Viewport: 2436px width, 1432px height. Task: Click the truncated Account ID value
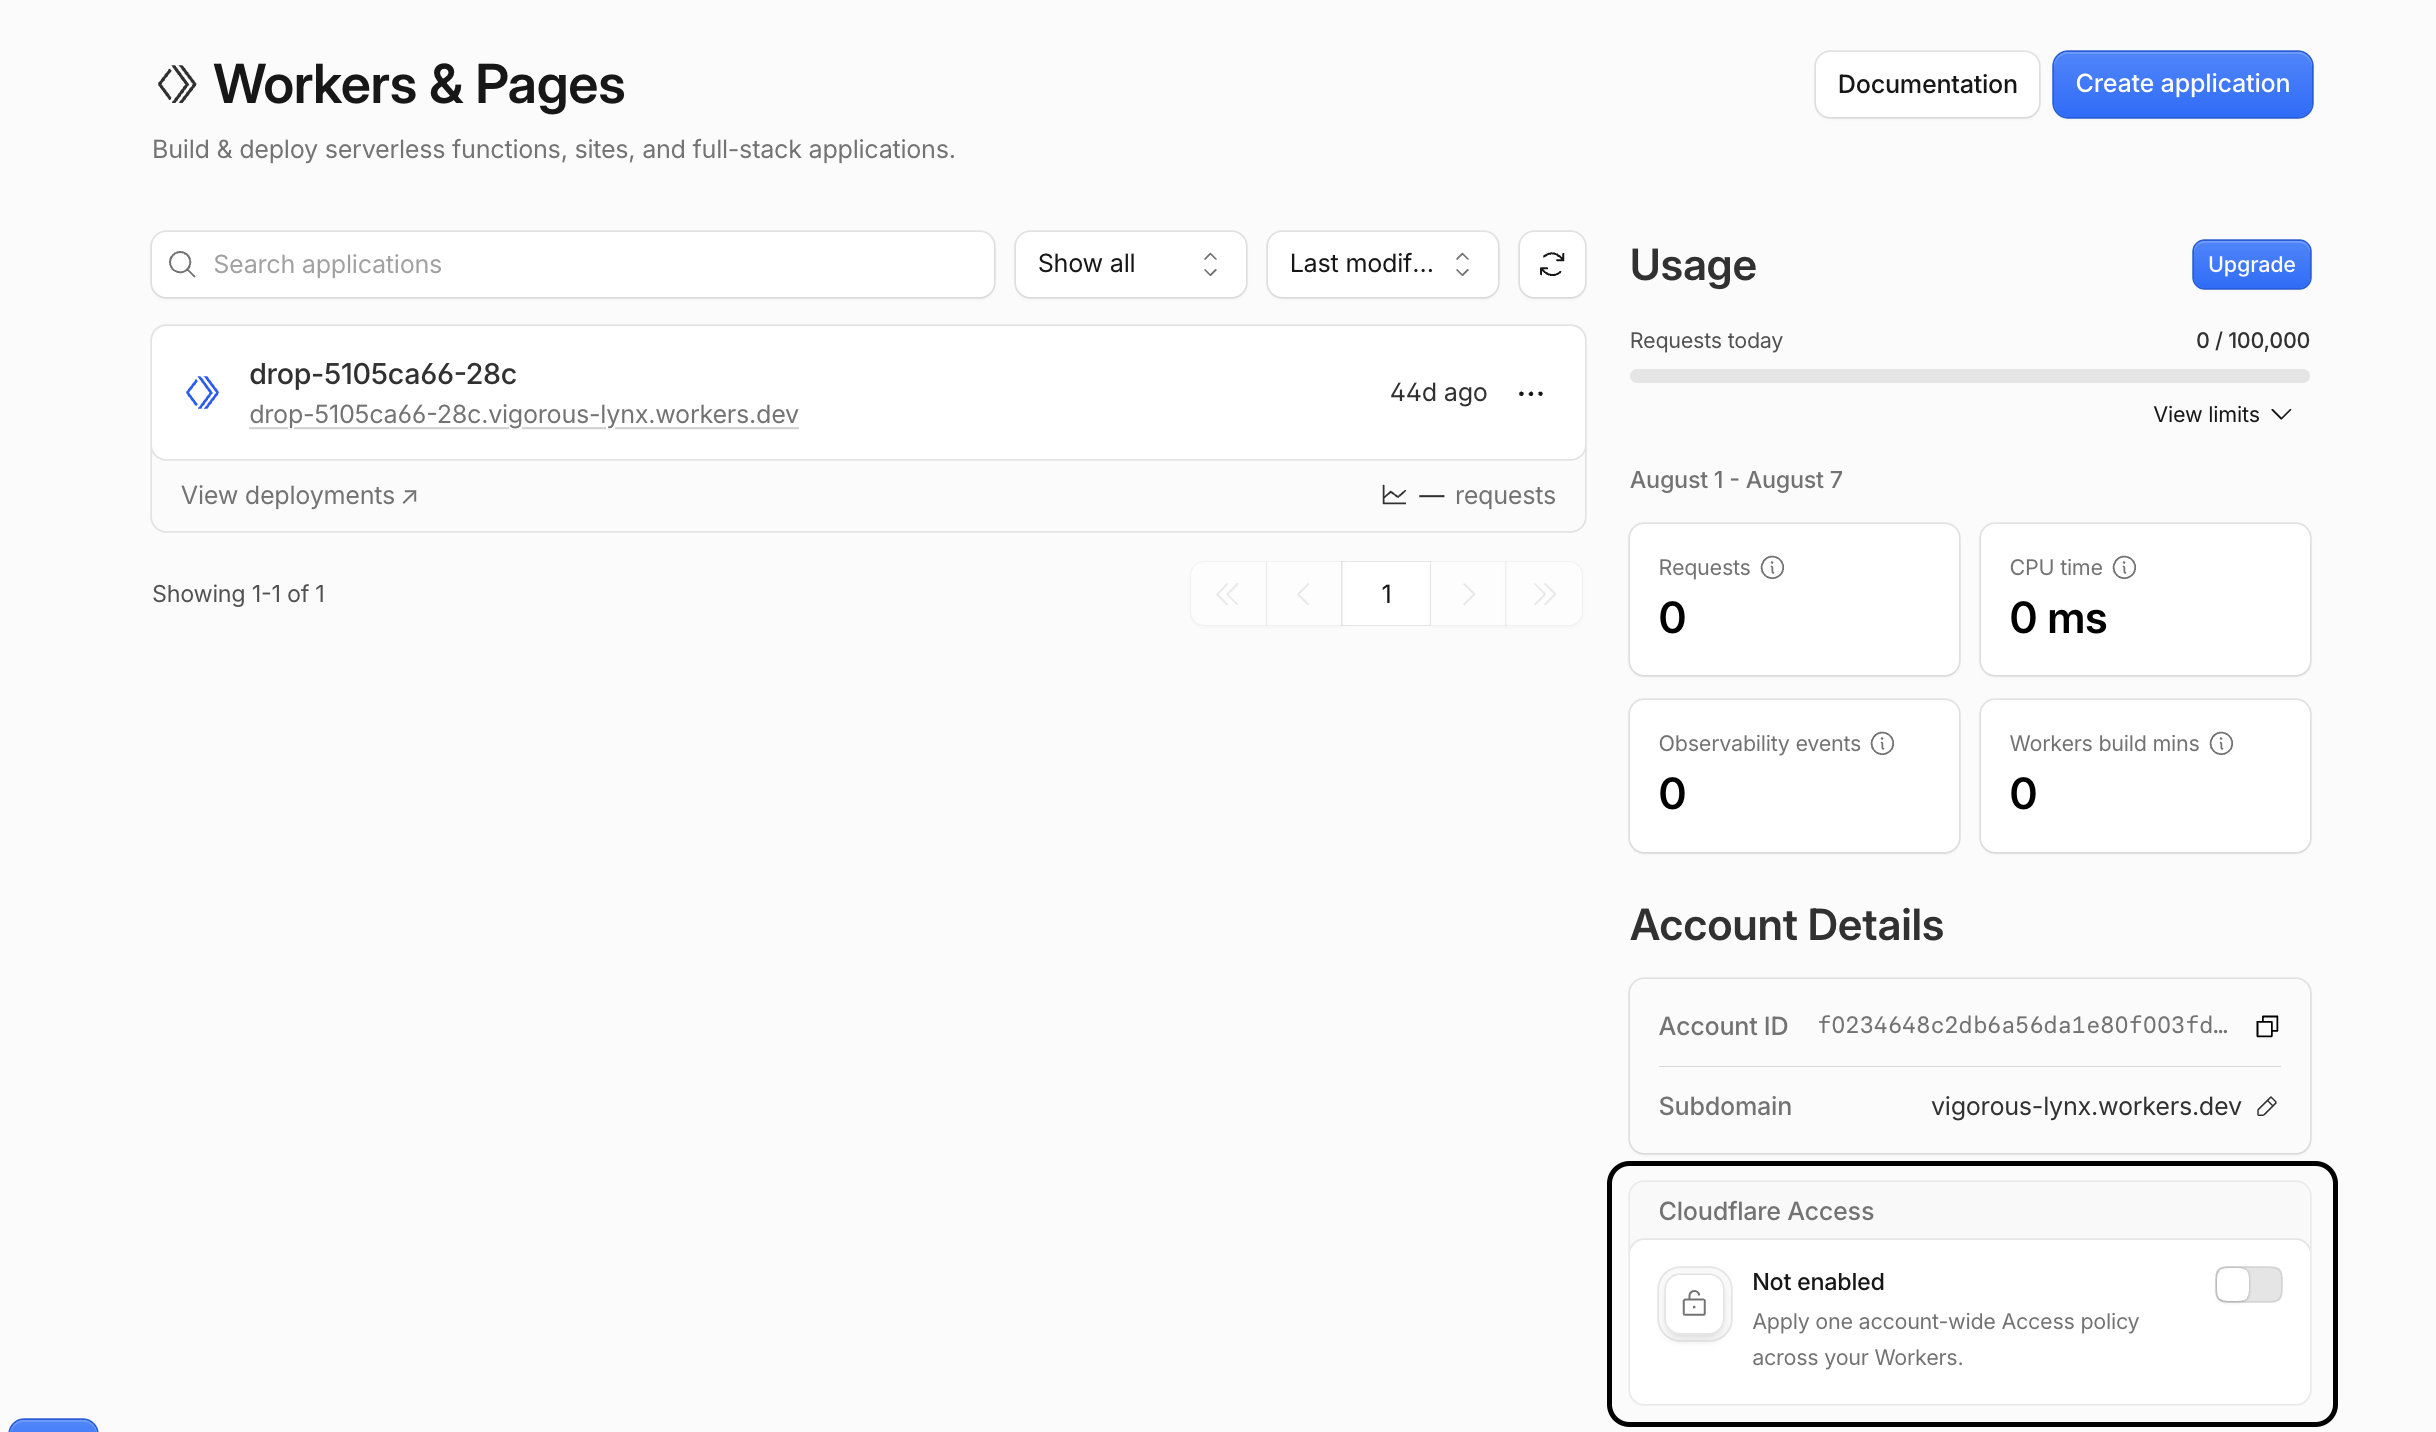point(2023,1026)
